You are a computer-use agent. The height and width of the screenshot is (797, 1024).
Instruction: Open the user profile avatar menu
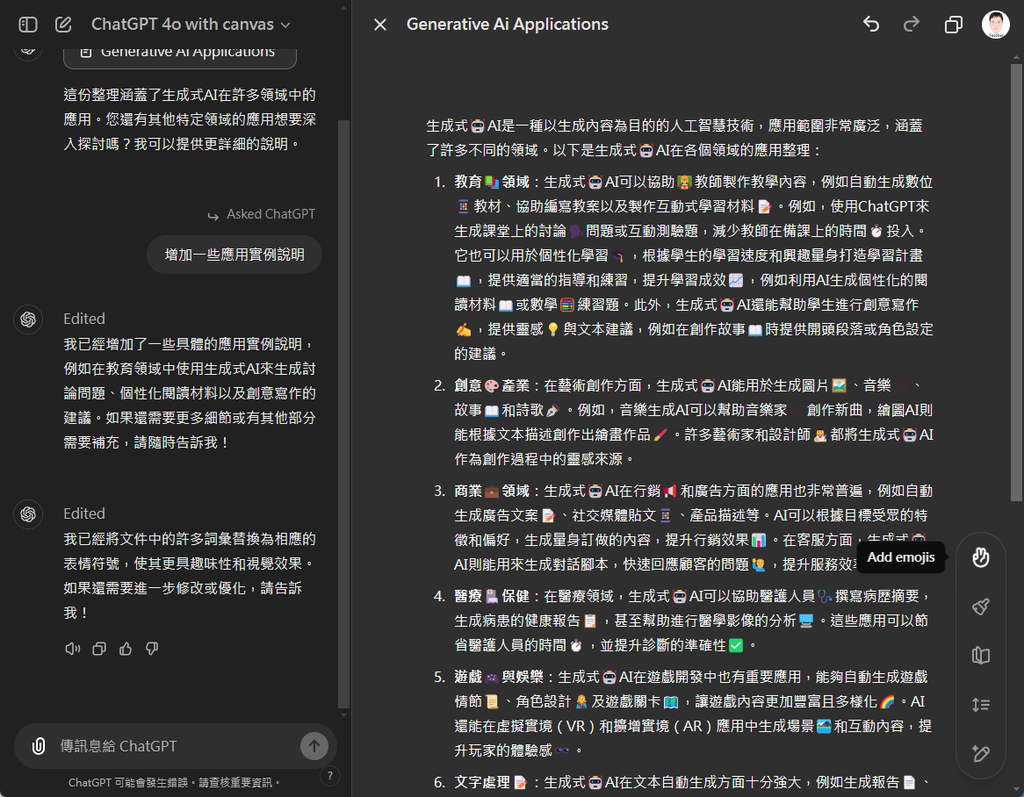[x=996, y=25]
